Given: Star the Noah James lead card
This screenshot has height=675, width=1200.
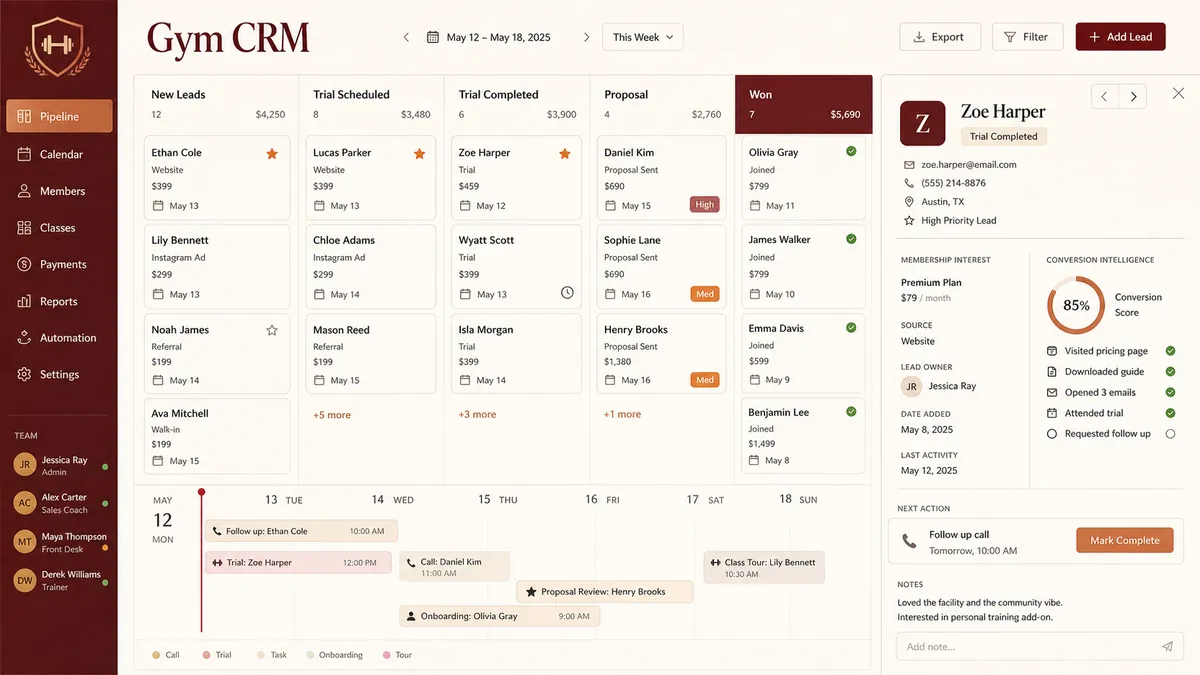Looking at the screenshot, I should (272, 330).
